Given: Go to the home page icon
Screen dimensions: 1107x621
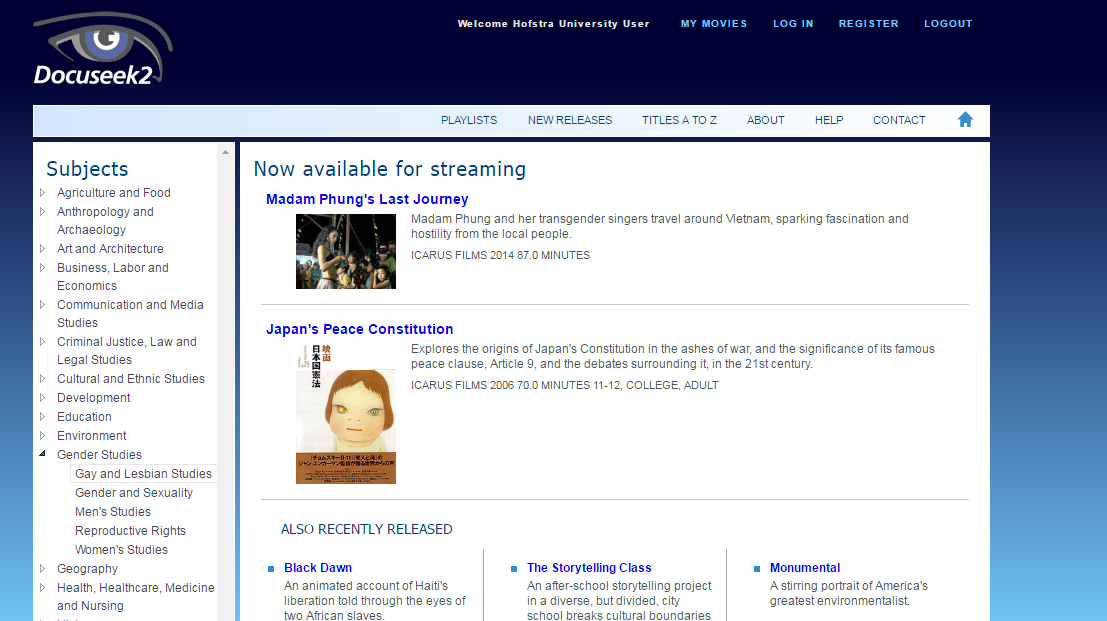Looking at the screenshot, I should (965, 120).
